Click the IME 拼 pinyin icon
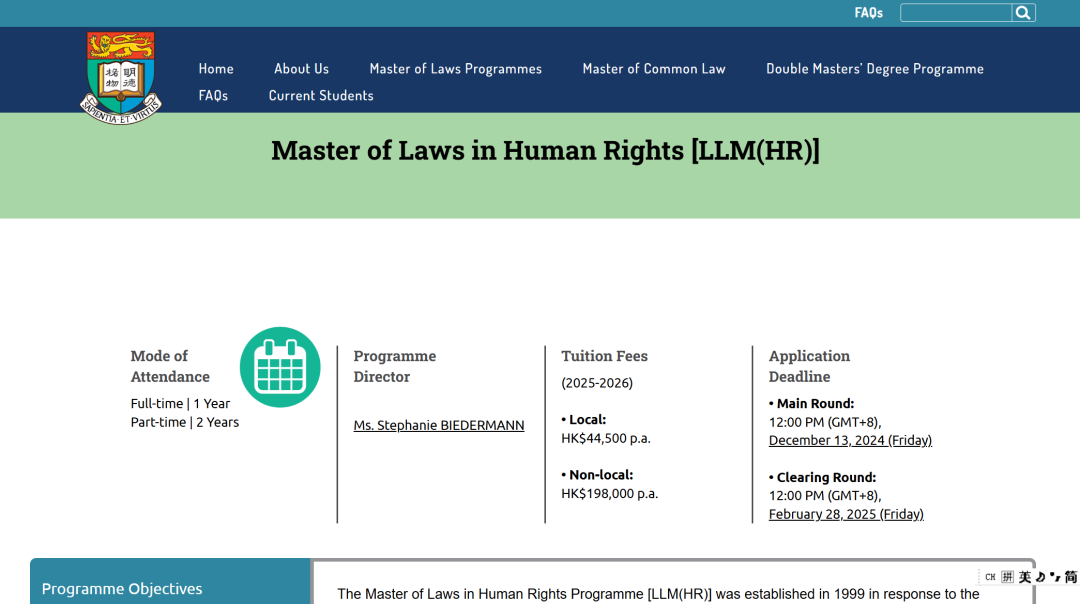Screen dimensions: 1080x604 click(1007, 577)
